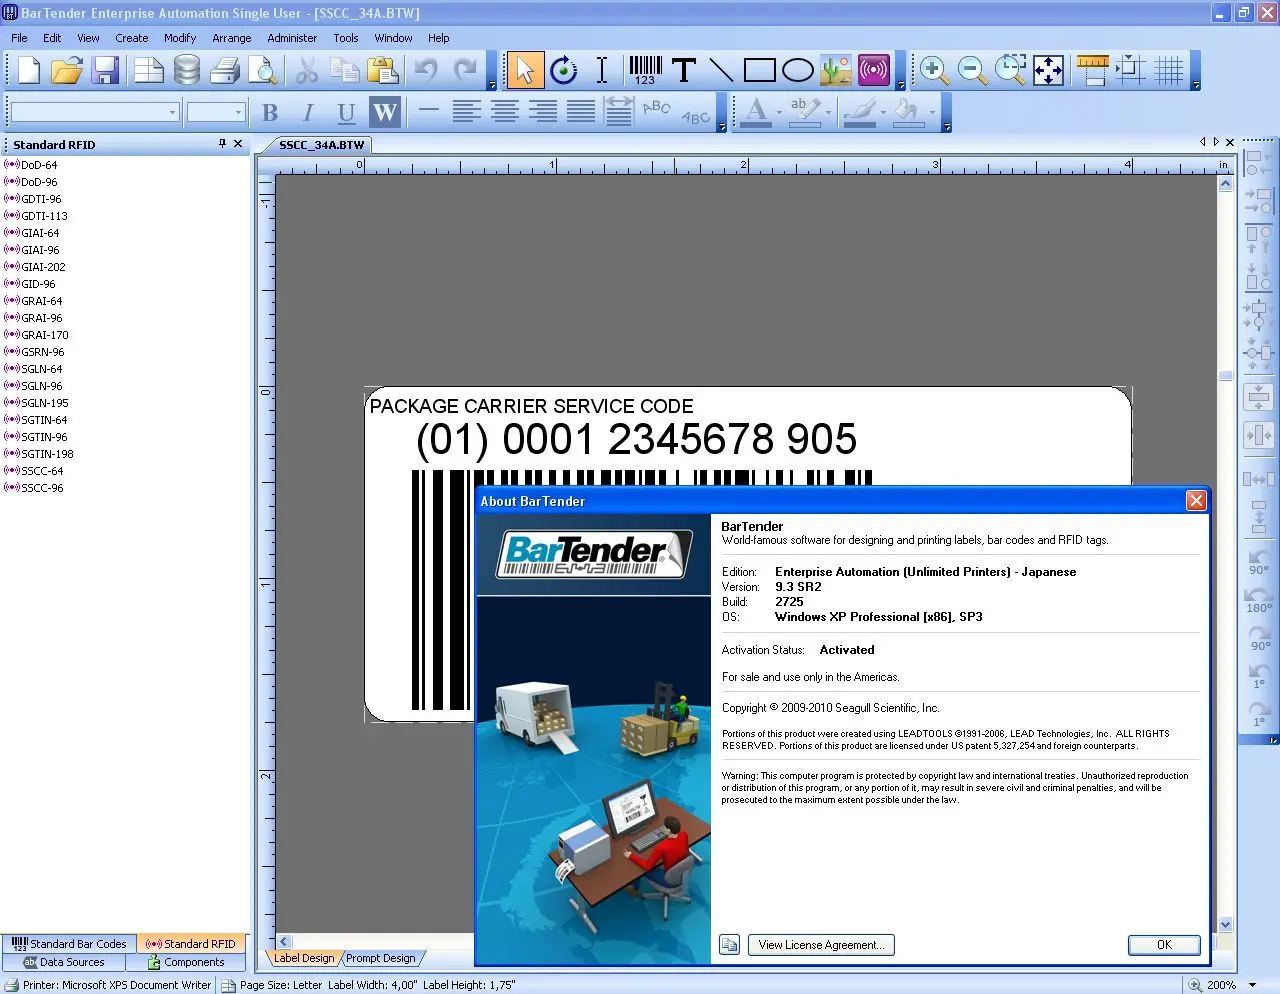Choose the Text creation tool
Viewport: 1280px width, 994px height.
[684, 70]
